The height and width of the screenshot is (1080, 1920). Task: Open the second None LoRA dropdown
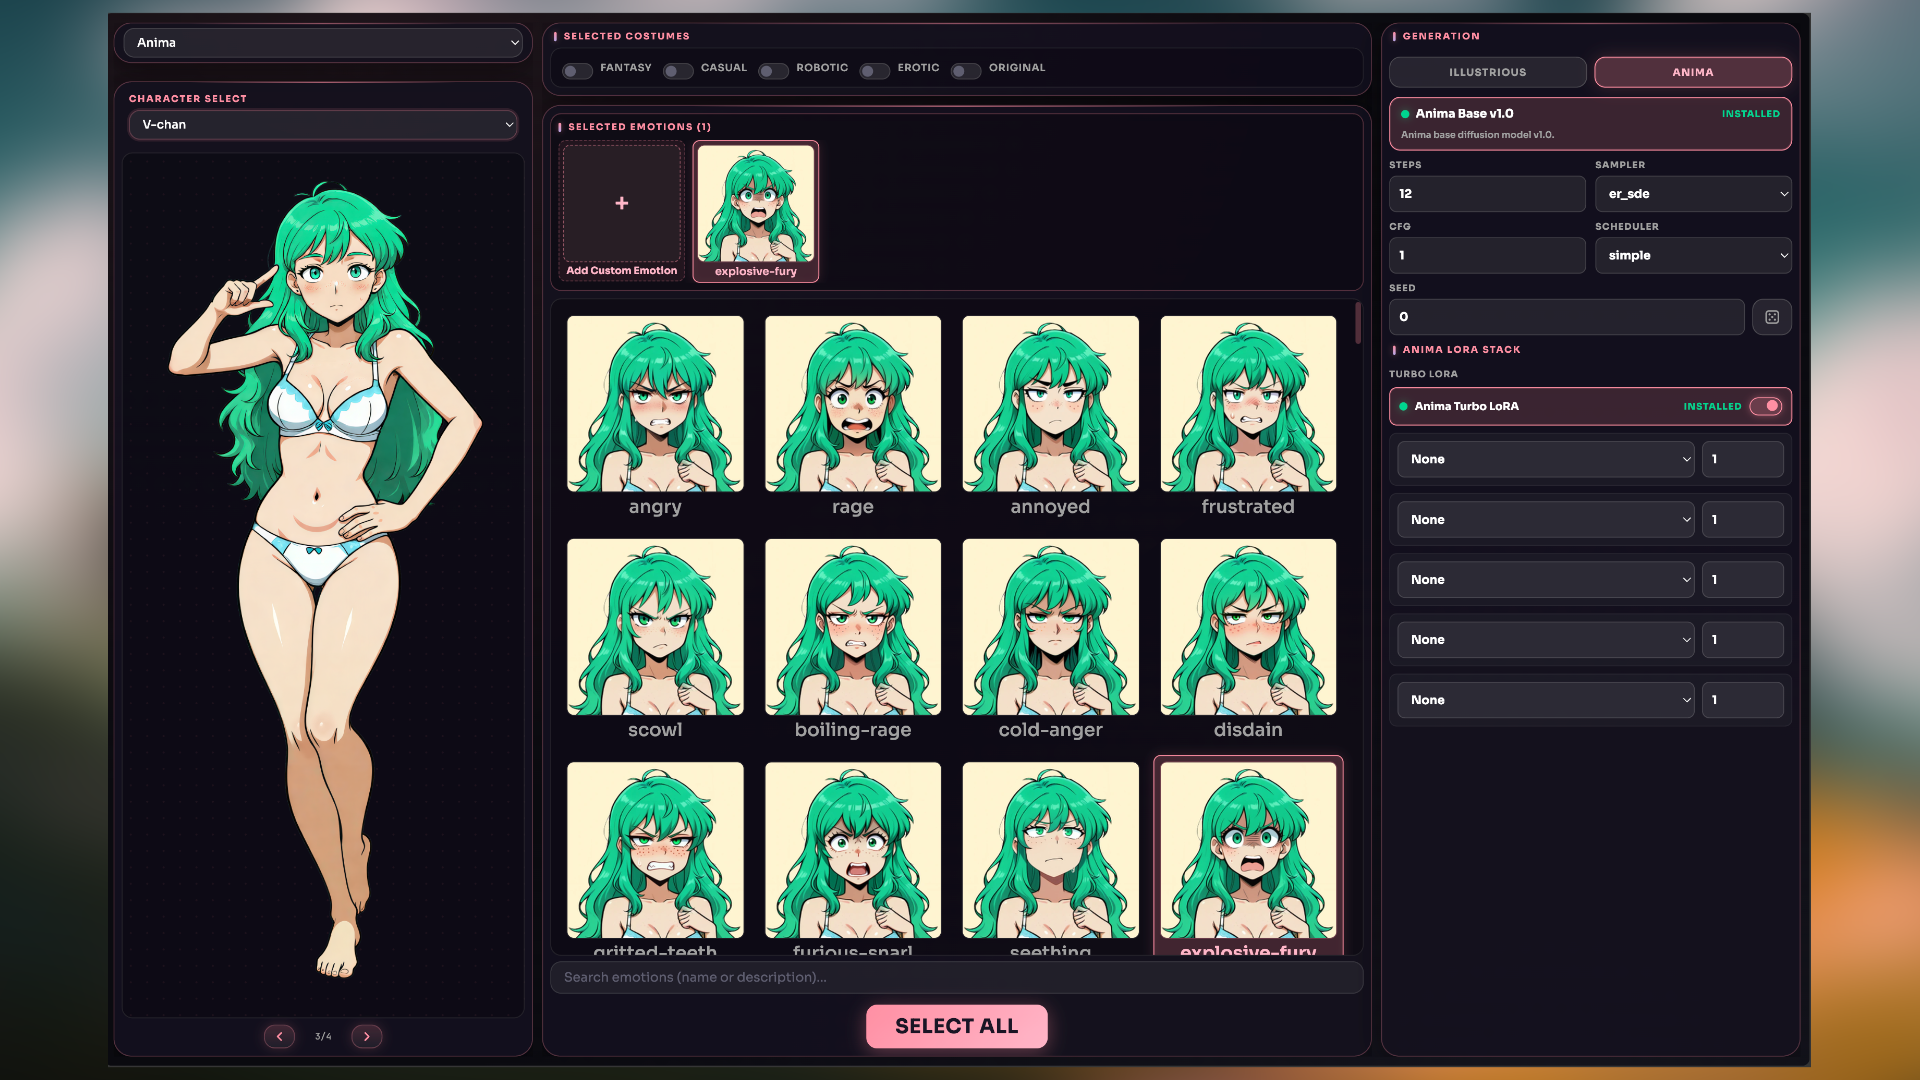pyautogui.click(x=1545, y=520)
